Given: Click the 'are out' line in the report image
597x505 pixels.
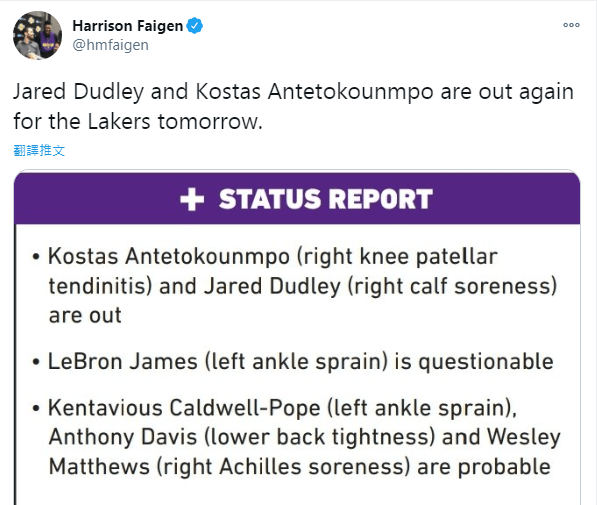Looking at the screenshot, I should point(85,316).
